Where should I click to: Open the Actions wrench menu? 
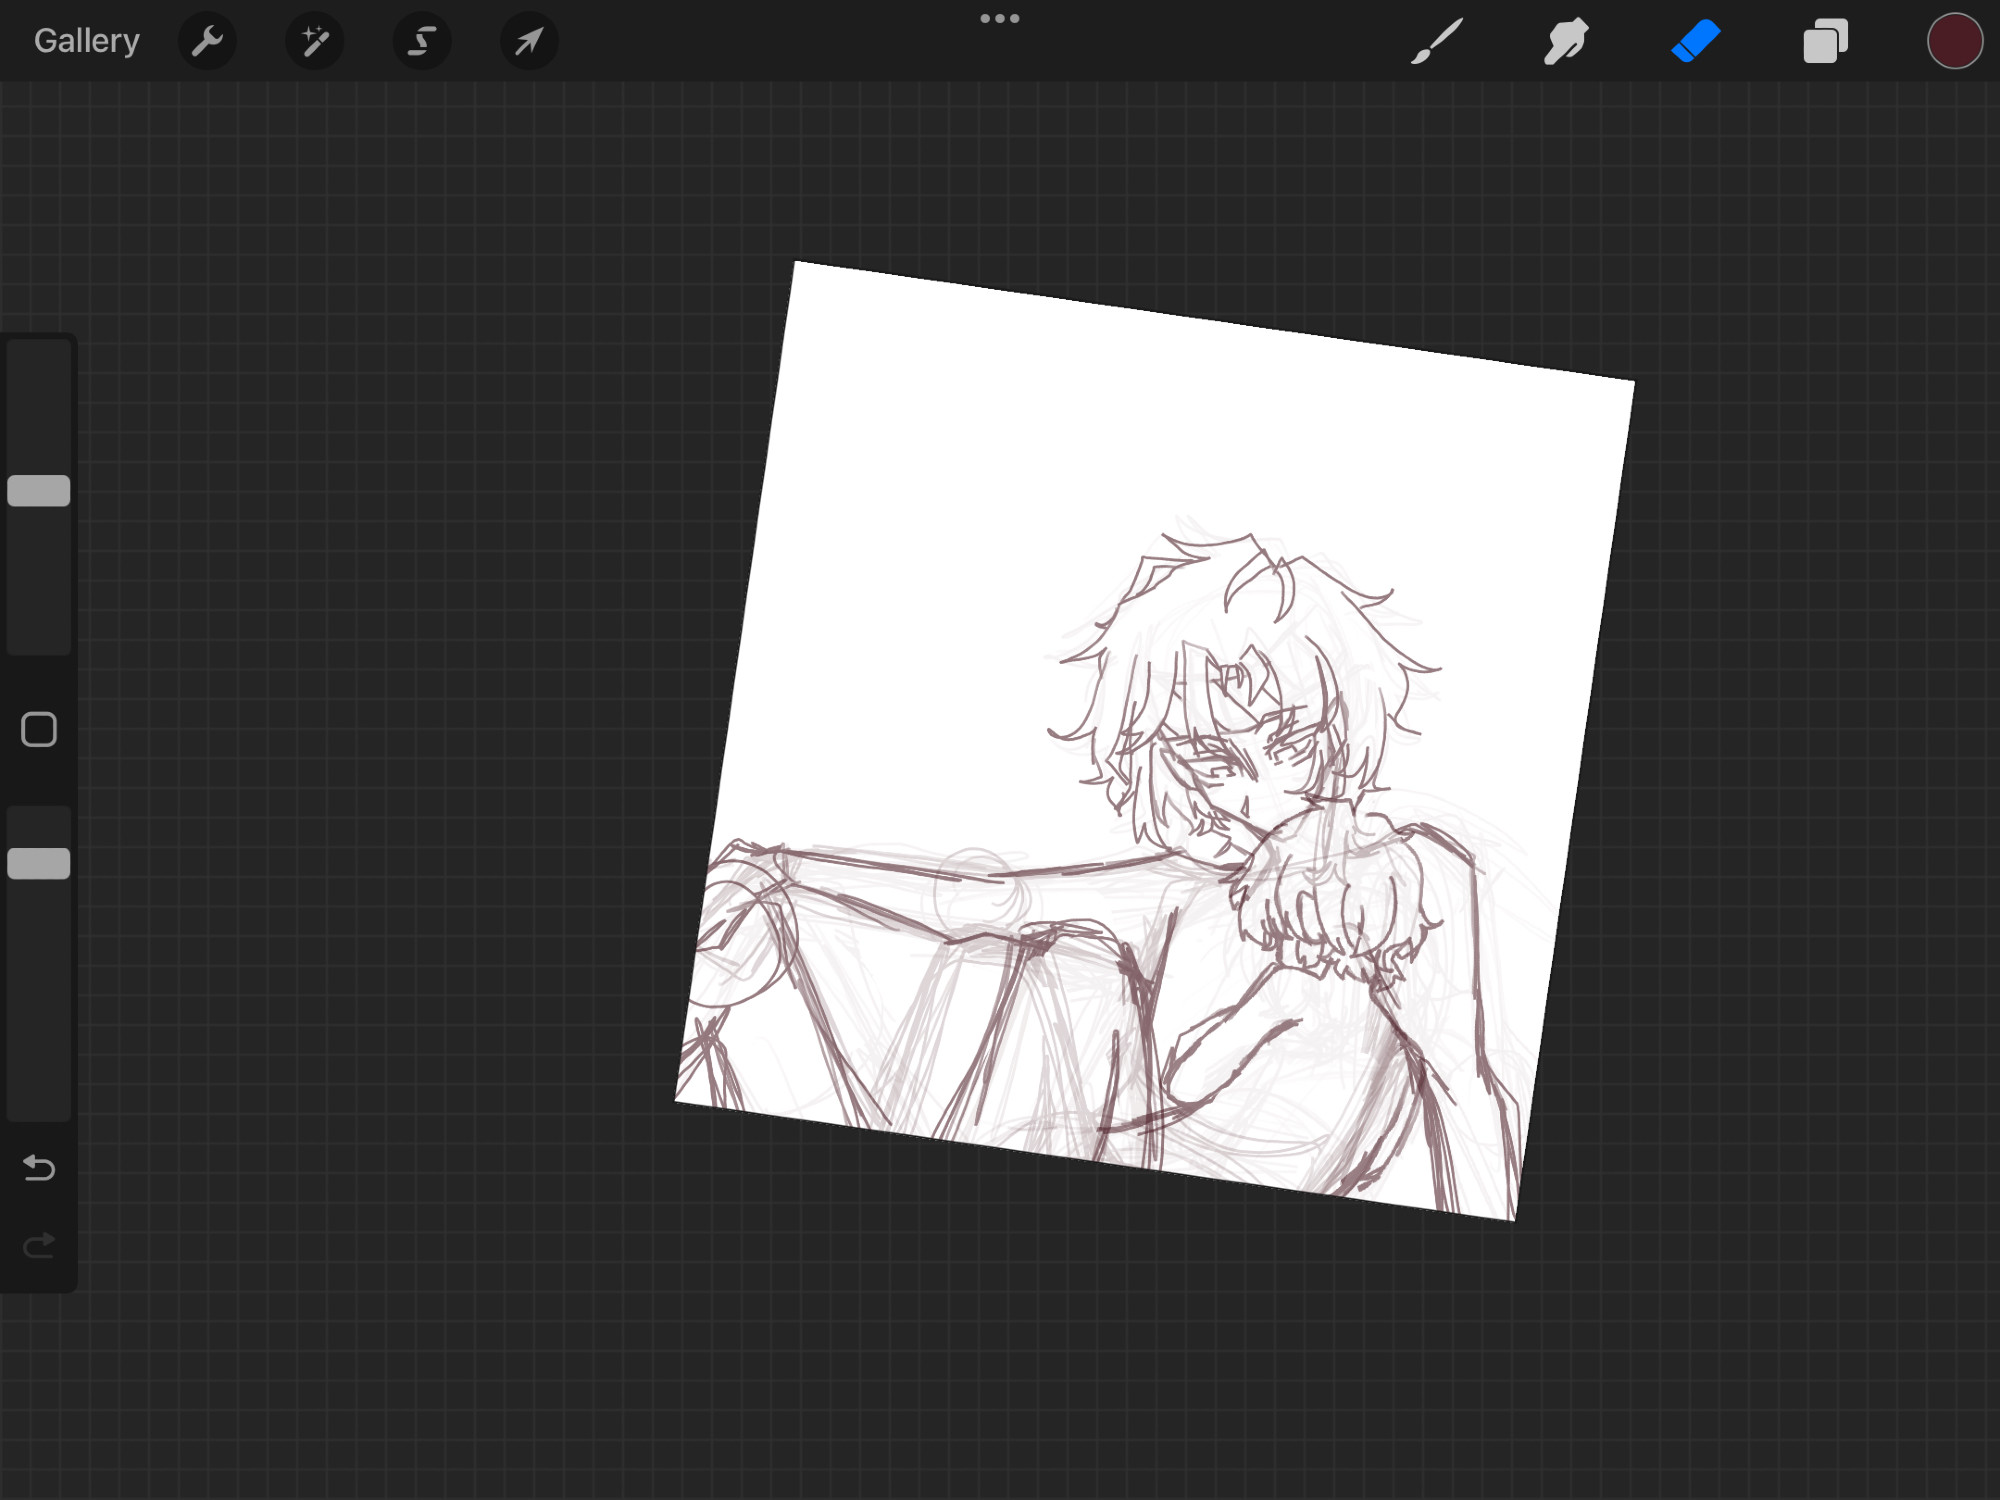[207, 41]
